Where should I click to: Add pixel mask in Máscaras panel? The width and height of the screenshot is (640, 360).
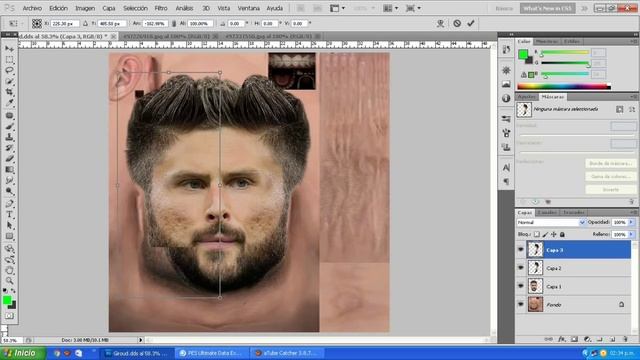620,109
